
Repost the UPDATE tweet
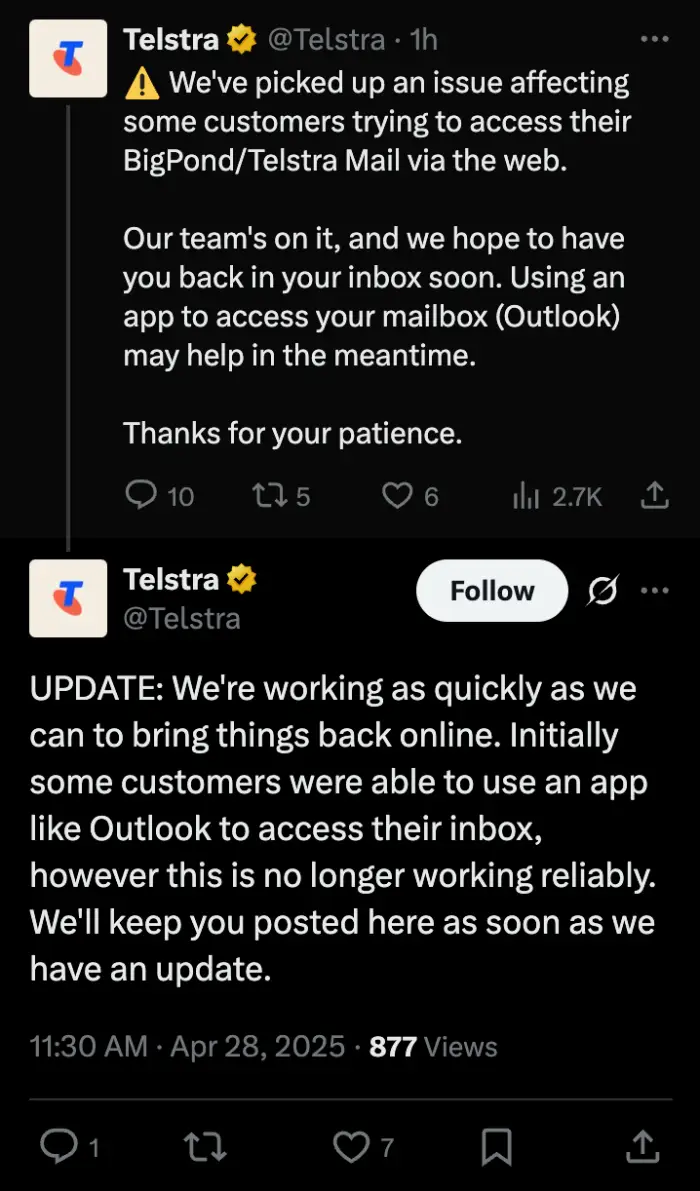206,1145
